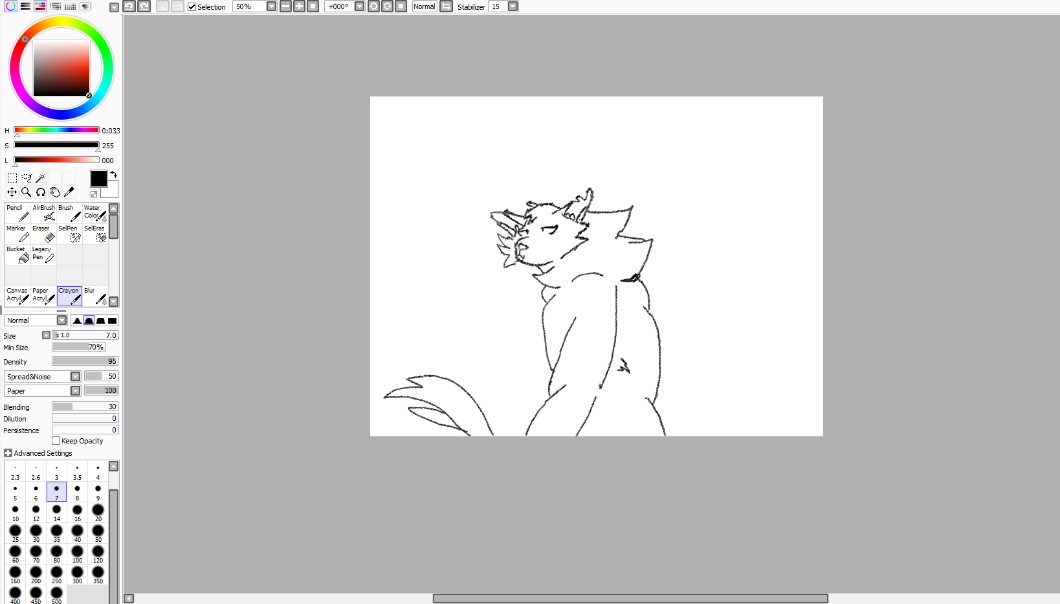Click the Density slider bar
This screenshot has width=1060, height=604.
[x=85, y=361]
